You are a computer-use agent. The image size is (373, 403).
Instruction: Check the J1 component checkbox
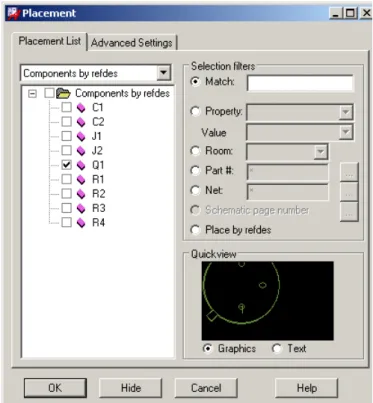tap(67, 136)
